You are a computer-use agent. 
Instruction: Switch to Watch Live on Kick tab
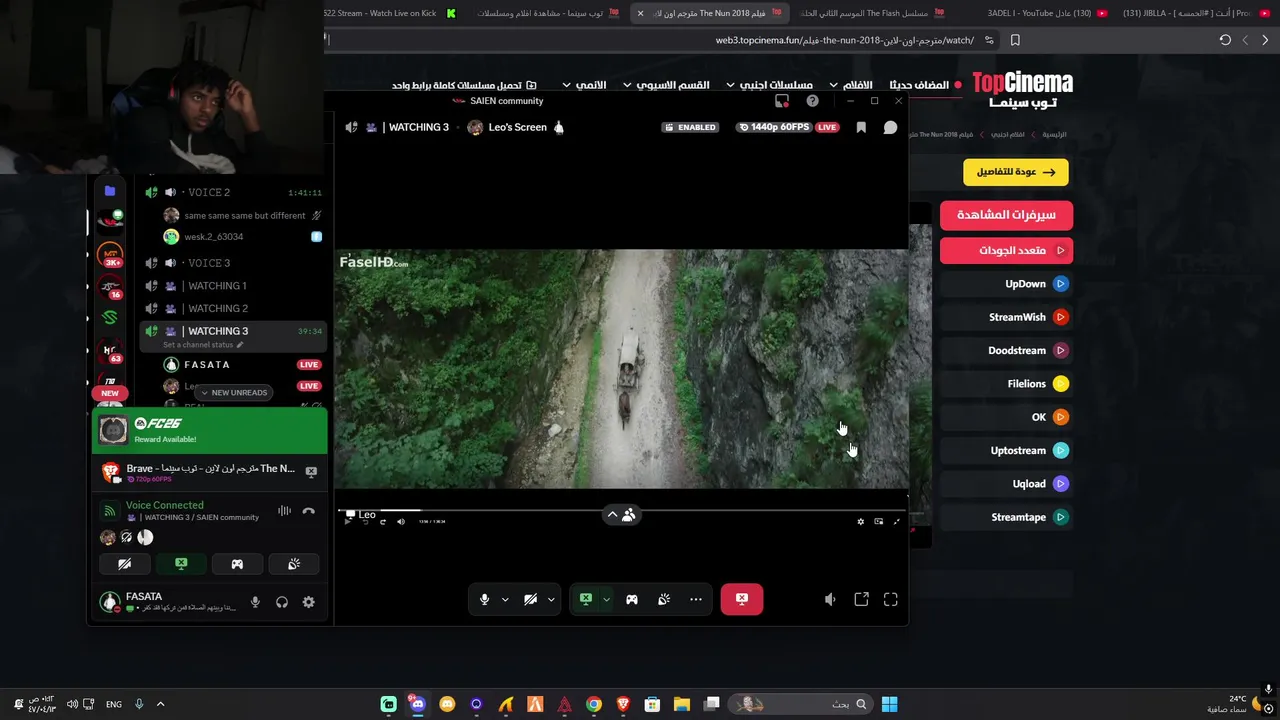pos(390,13)
